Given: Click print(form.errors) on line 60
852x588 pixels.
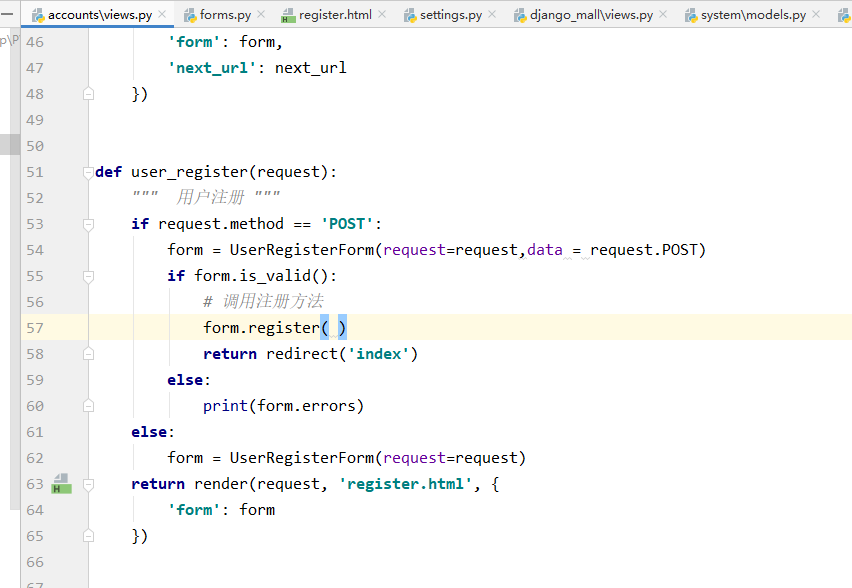Looking at the screenshot, I should pyautogui.click(x=283, y=406).
